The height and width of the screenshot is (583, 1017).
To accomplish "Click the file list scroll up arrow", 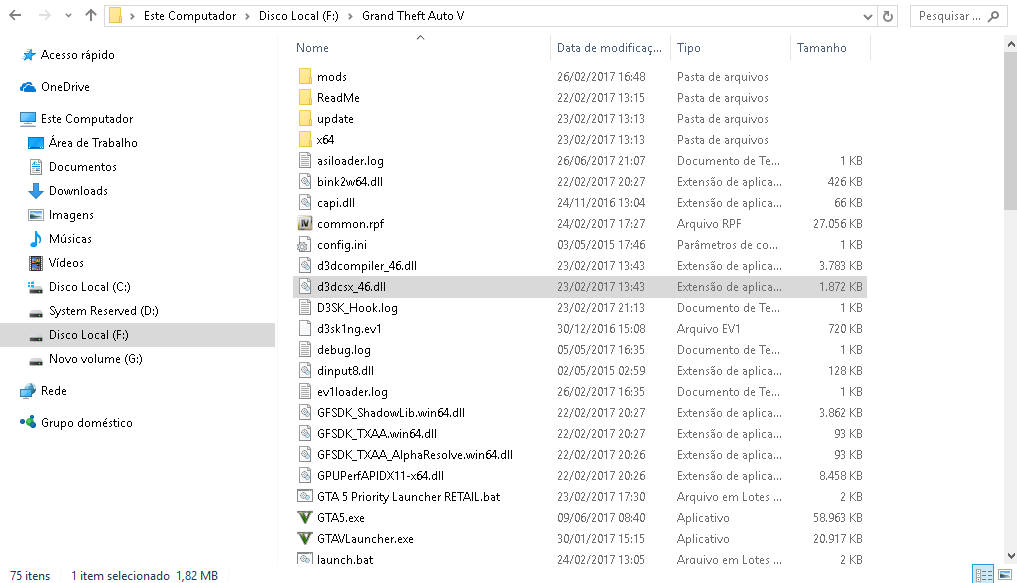I will pyautogui.click(x=1011, y=44).
